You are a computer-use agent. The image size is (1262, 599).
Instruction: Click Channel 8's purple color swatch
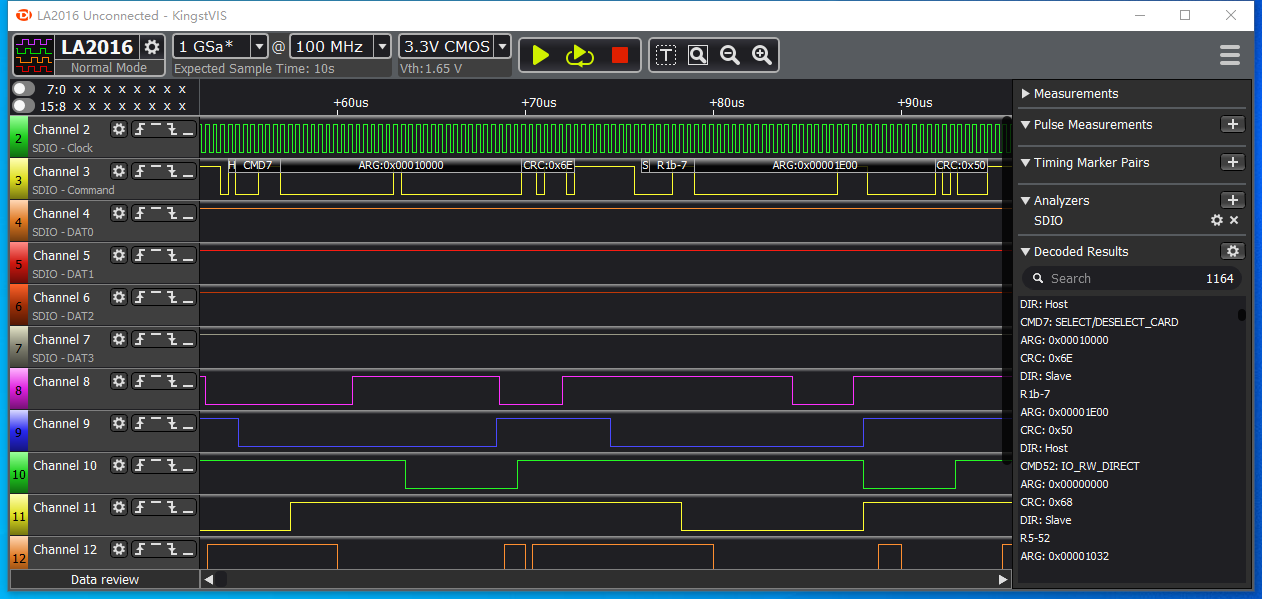point(19,388)
